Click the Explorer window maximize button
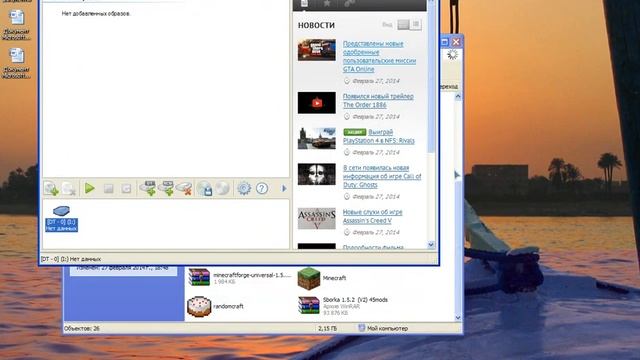This screenshot has width=640, height=360. (444, 42)
